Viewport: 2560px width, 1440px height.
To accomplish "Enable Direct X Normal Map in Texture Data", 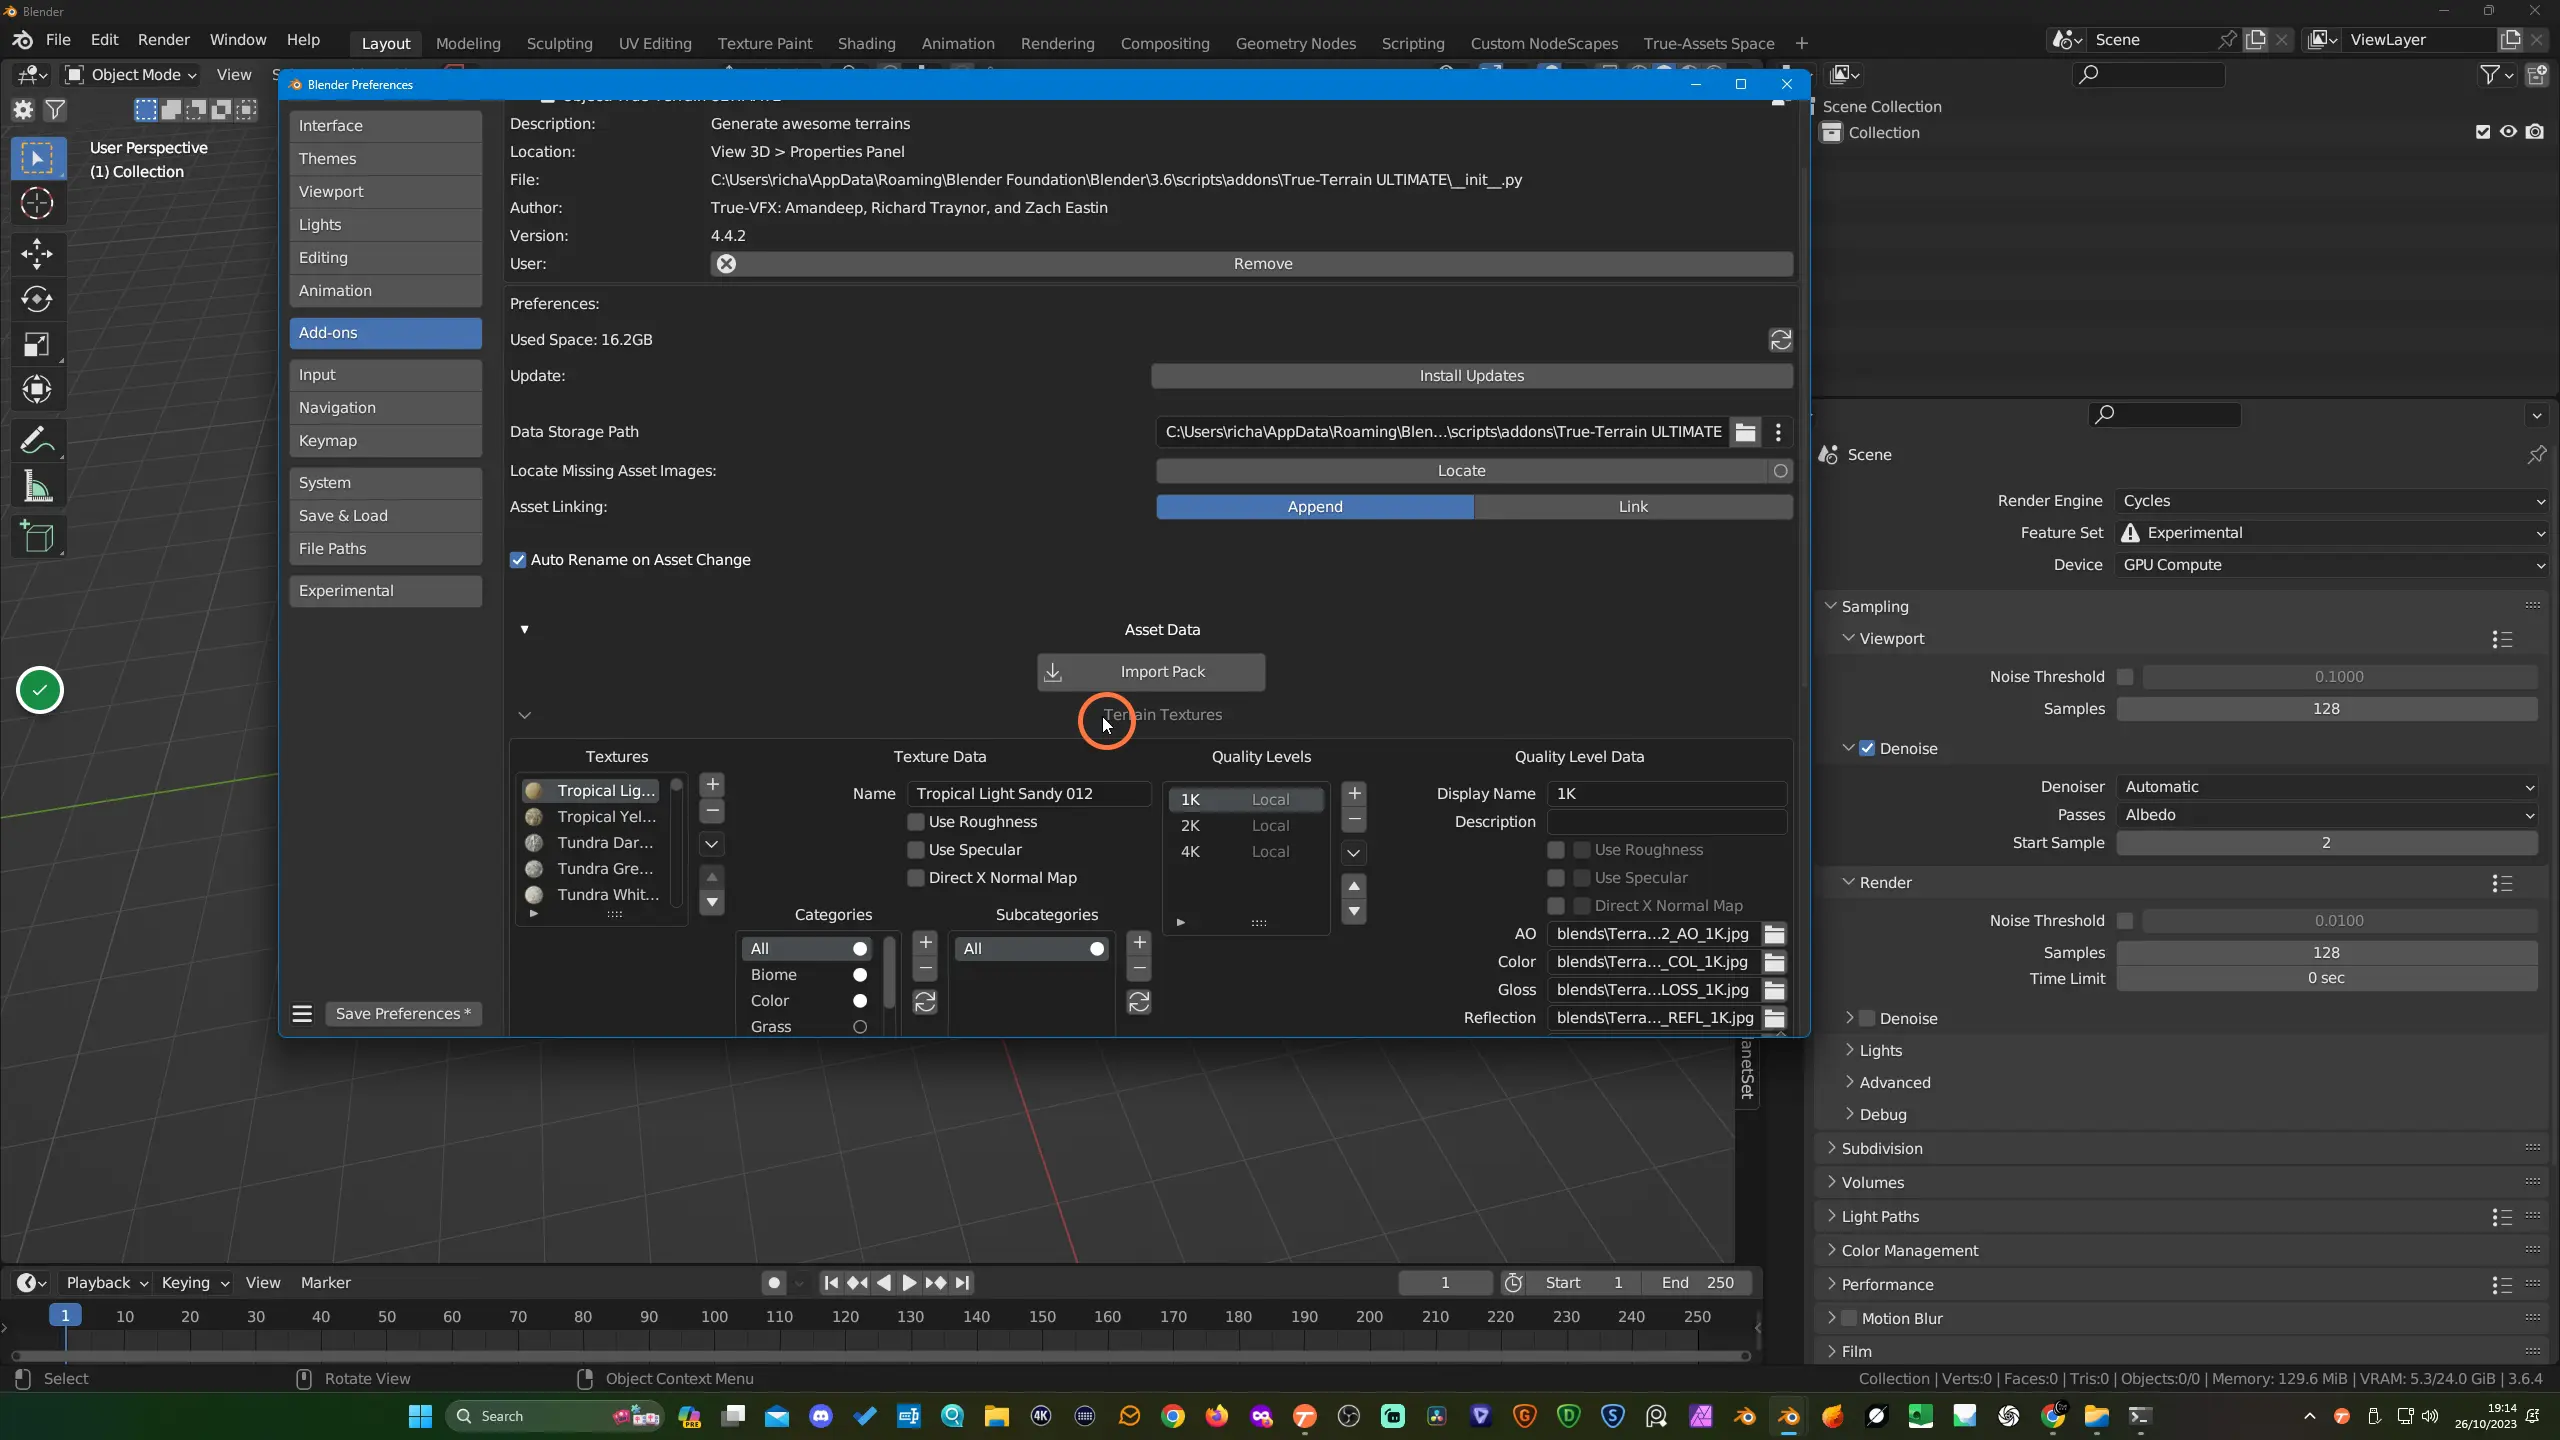I will coord(915,878).
